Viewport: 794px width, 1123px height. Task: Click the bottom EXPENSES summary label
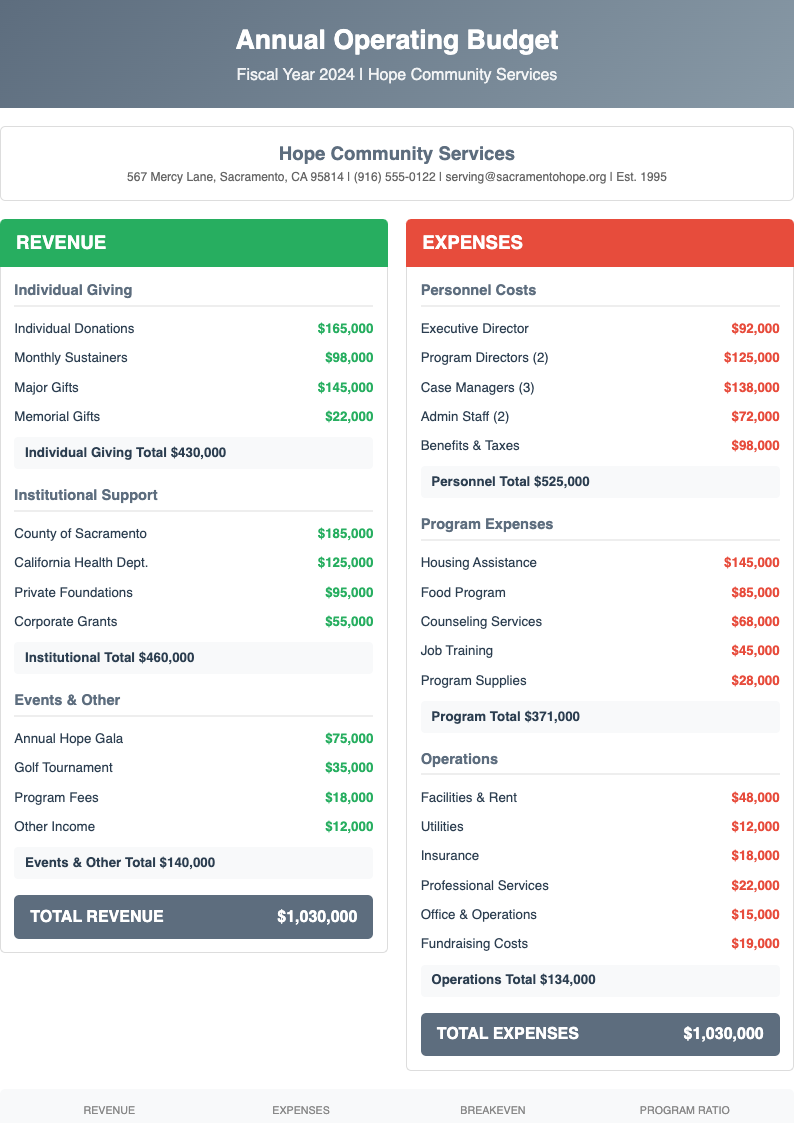301,1110
